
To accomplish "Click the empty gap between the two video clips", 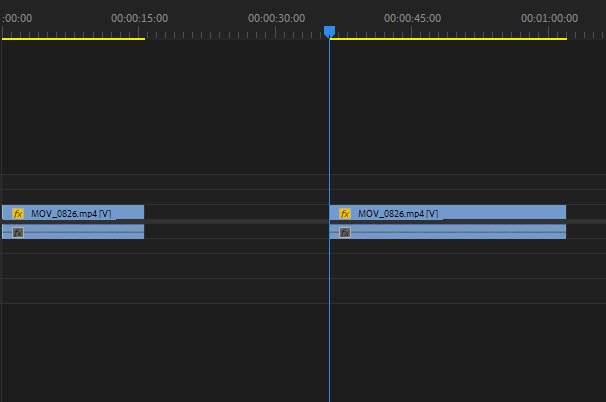I will [x=236, y=212].
